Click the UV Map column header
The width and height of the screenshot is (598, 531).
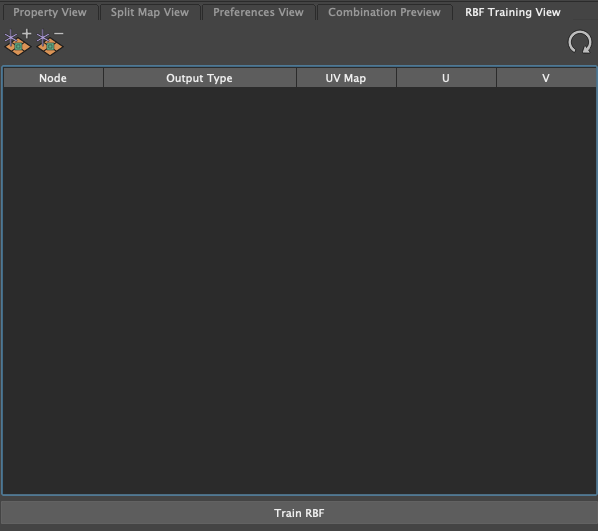tap(346, 78)
